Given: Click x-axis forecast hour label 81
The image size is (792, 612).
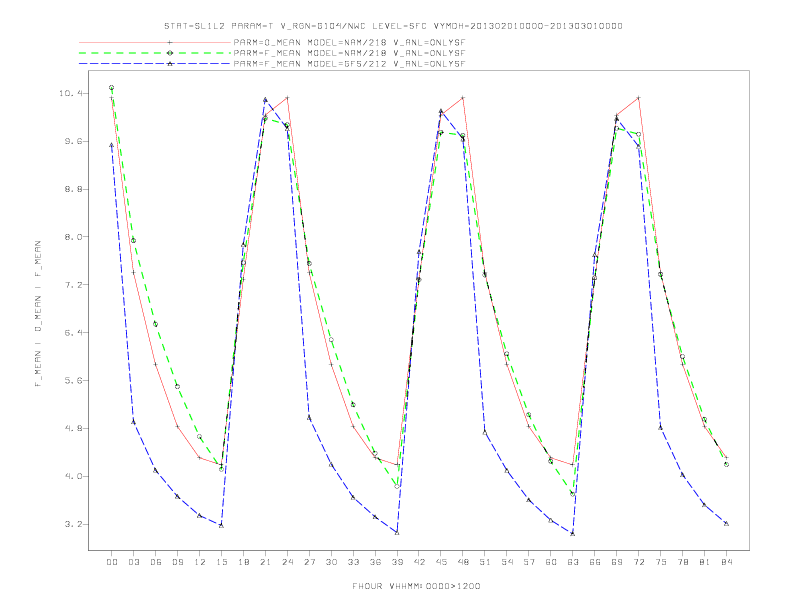Looking at the screenshot, I should [705, 562].
